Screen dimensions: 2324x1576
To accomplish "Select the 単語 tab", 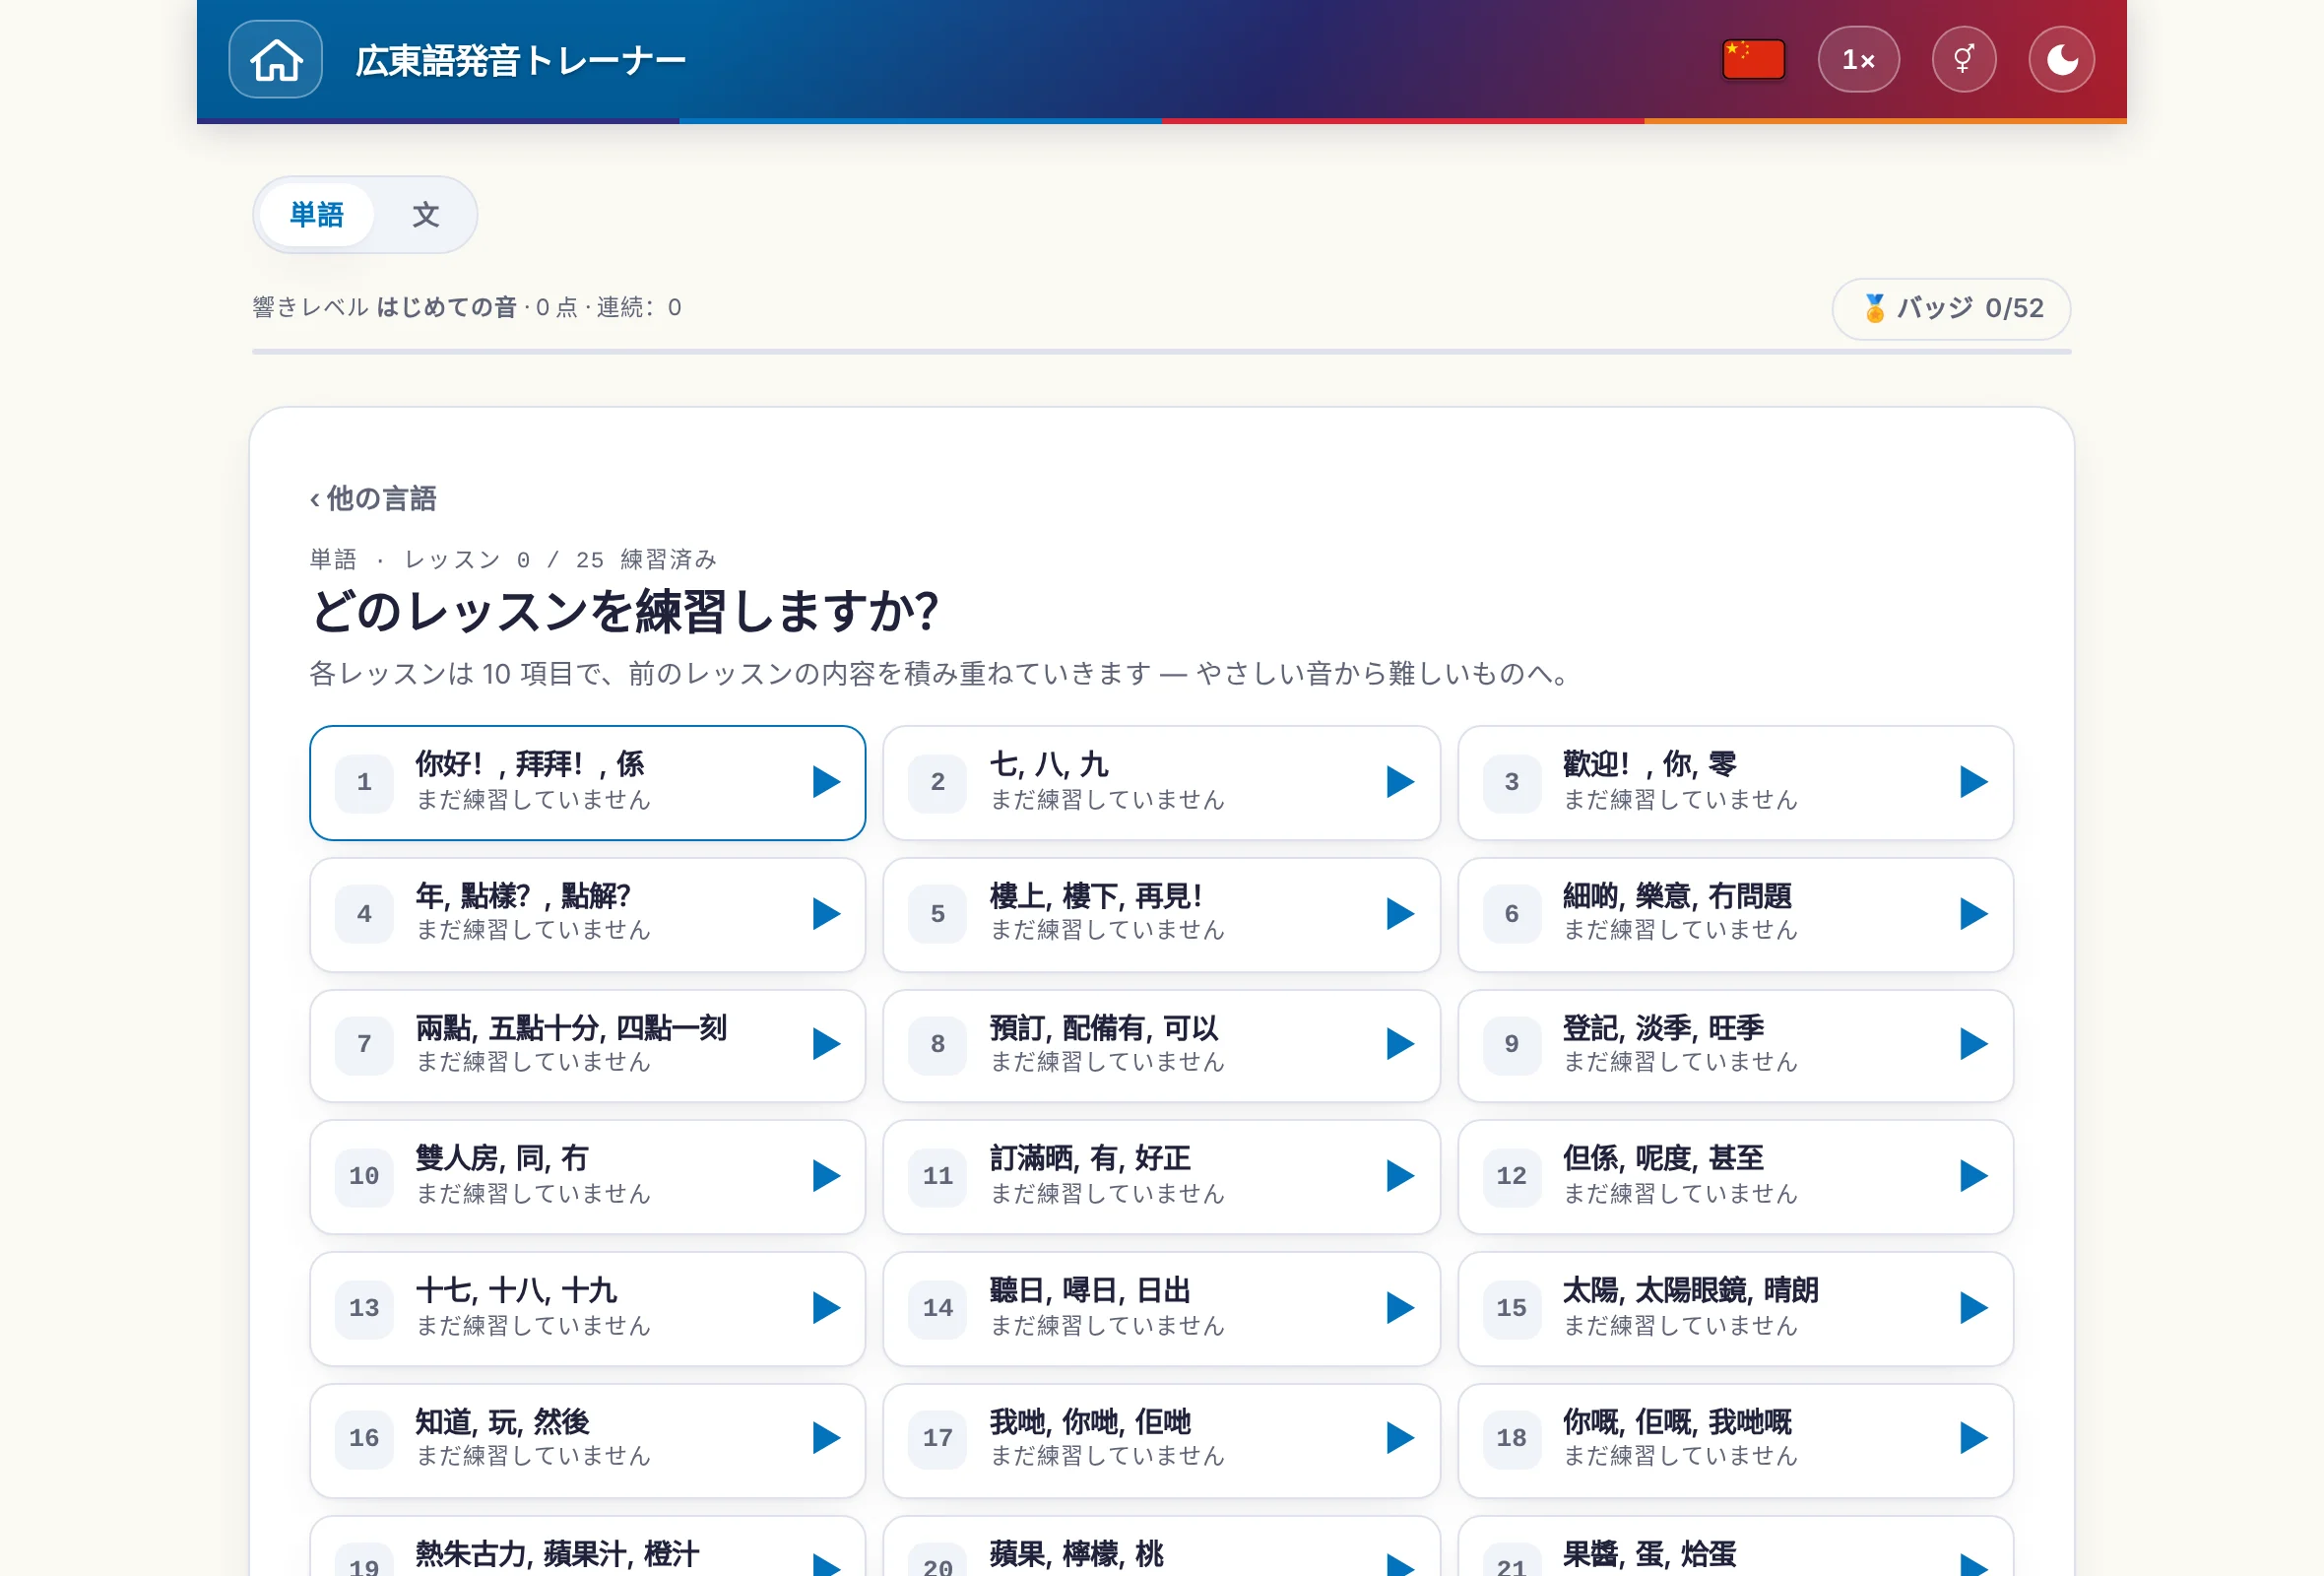I will [316, 215].
